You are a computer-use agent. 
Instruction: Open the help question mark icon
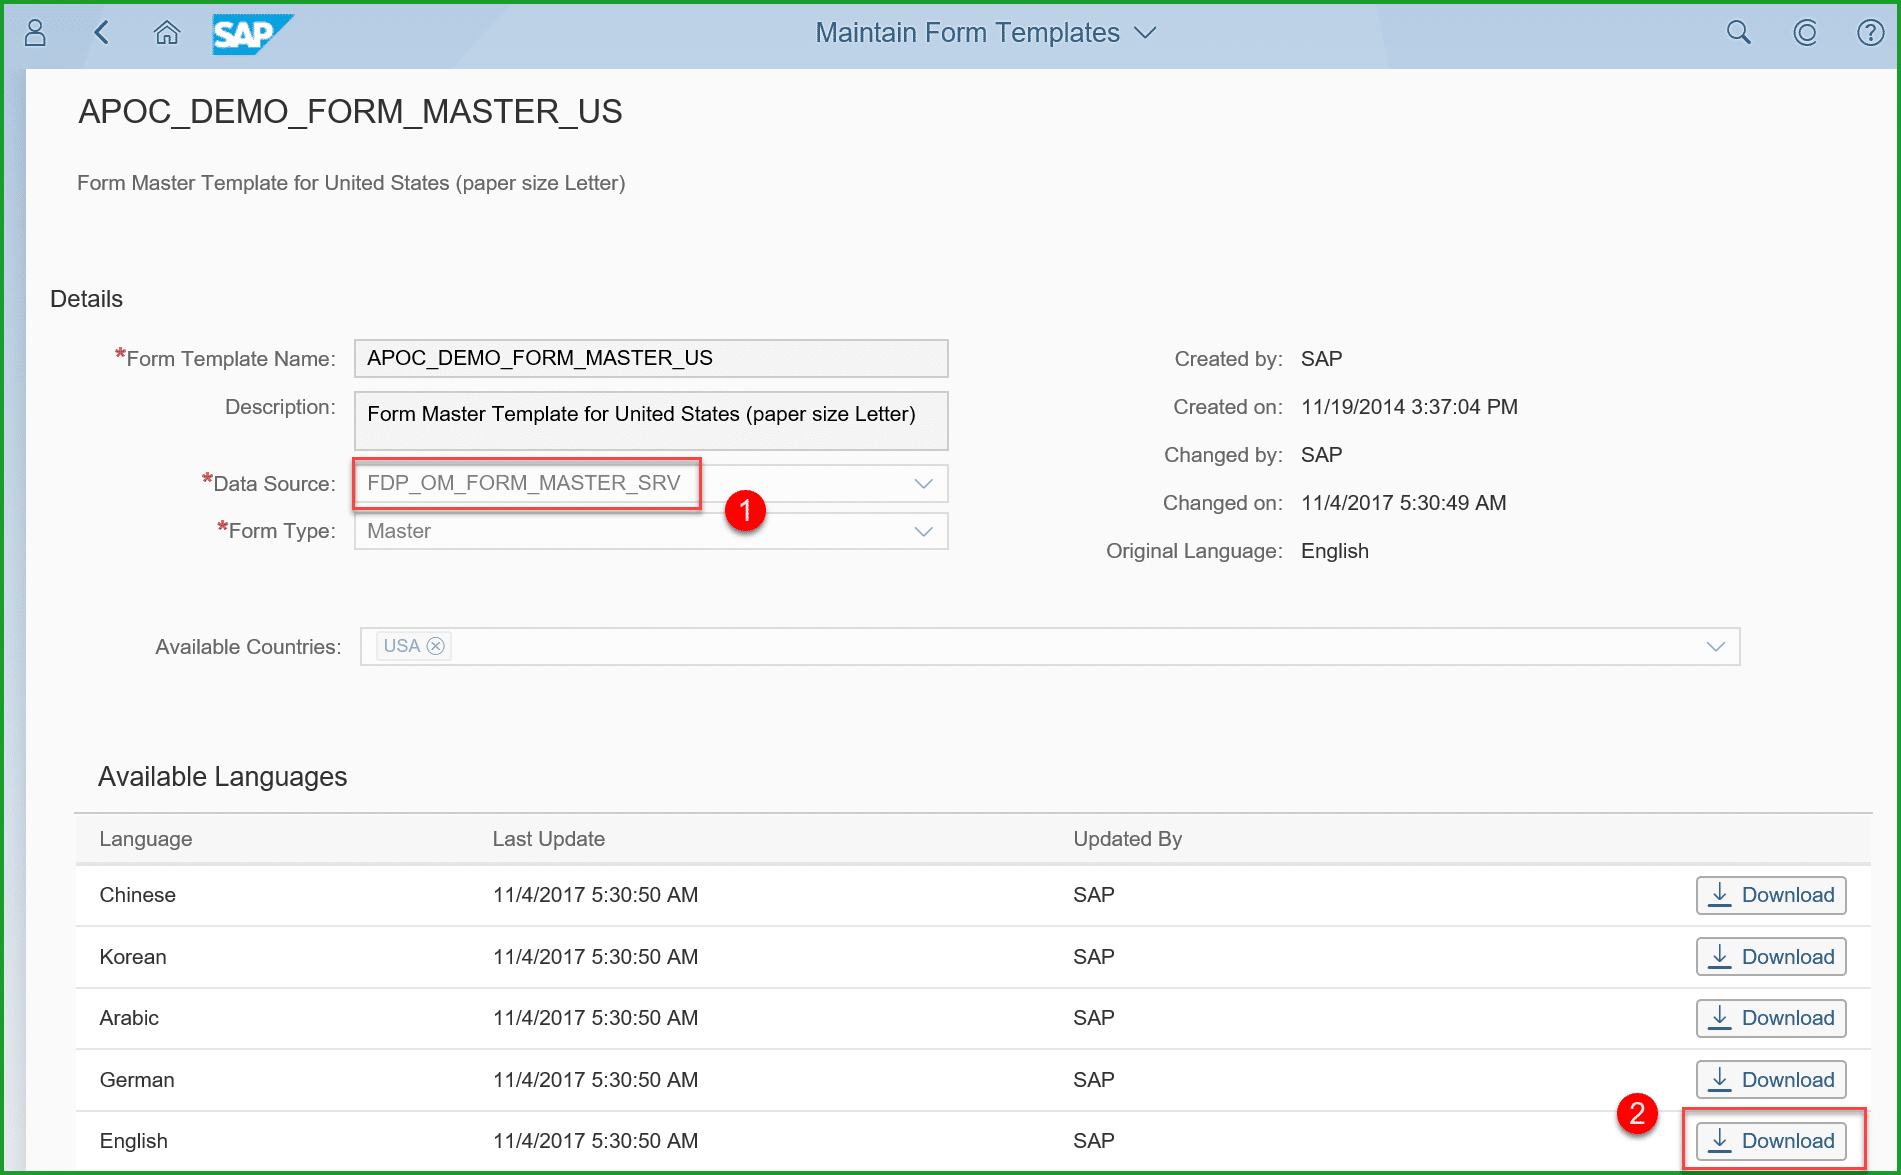coord(1870,33)
